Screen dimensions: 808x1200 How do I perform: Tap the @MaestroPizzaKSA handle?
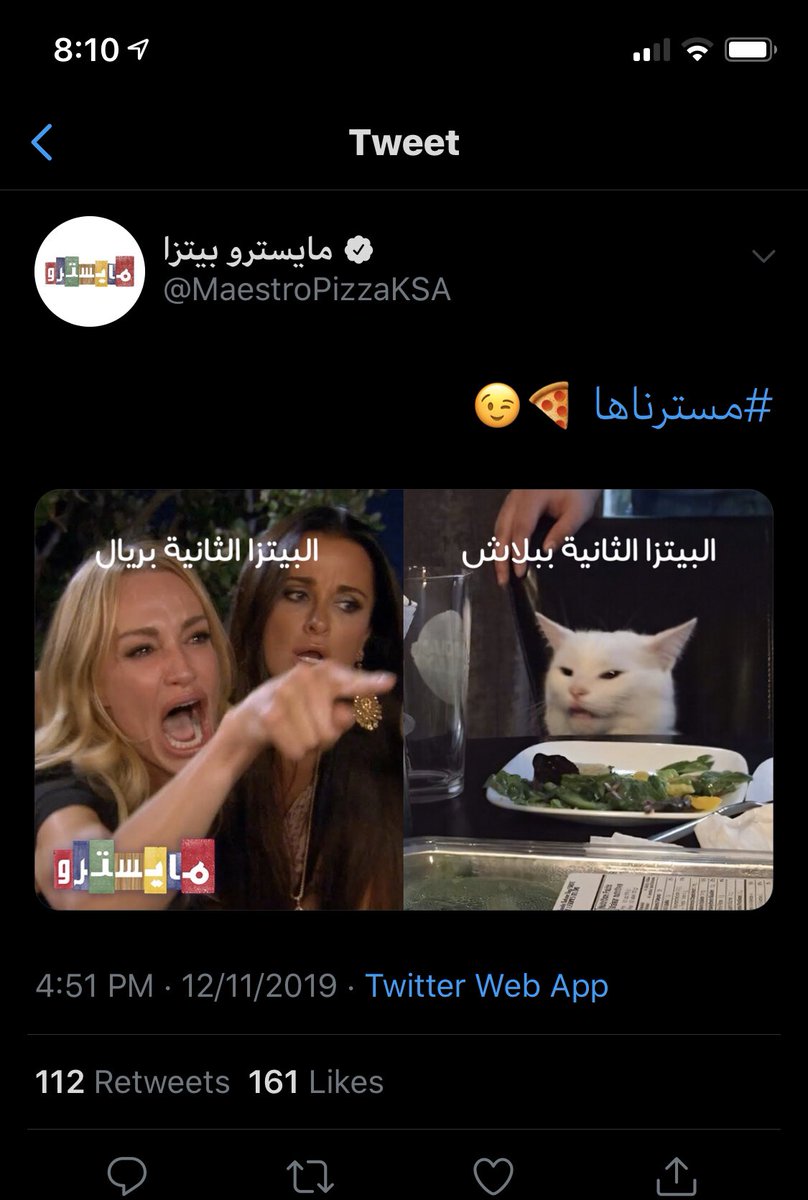pos(306,290)
